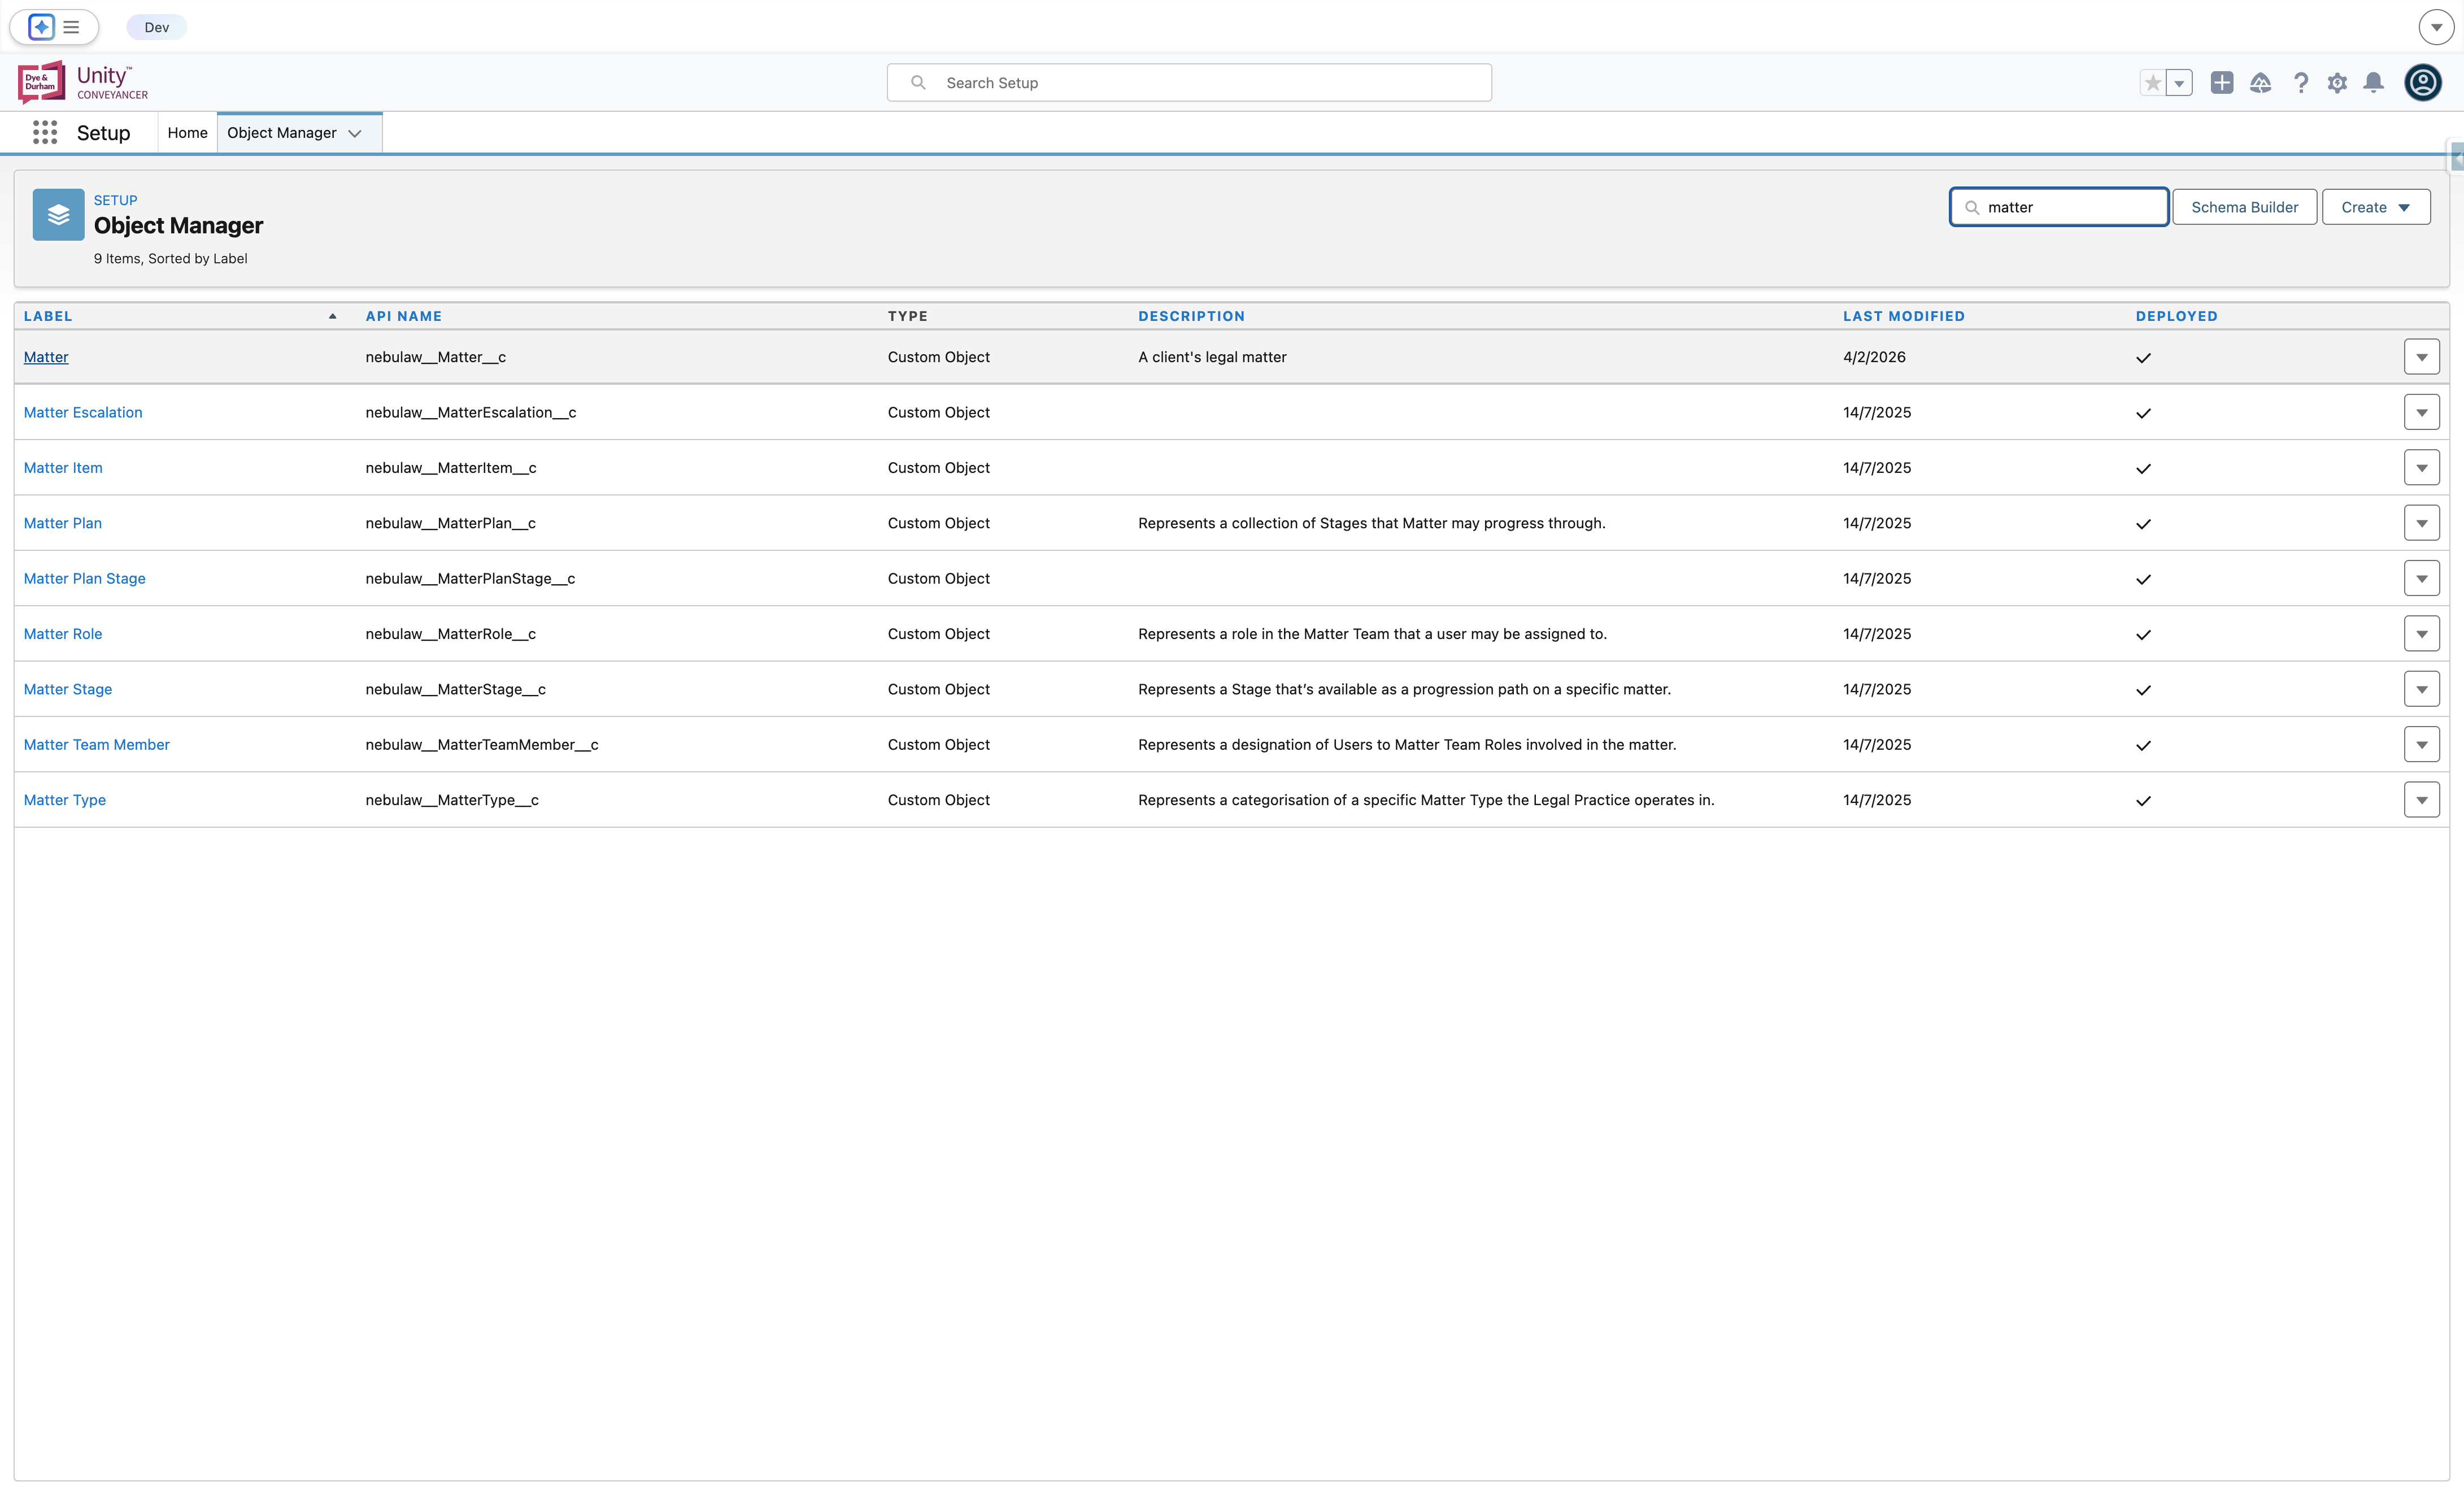Image resolution: width=2464 pixels, height=1495 pixels.
Task: Open the Matter Type object link
Action: [64, 800]
